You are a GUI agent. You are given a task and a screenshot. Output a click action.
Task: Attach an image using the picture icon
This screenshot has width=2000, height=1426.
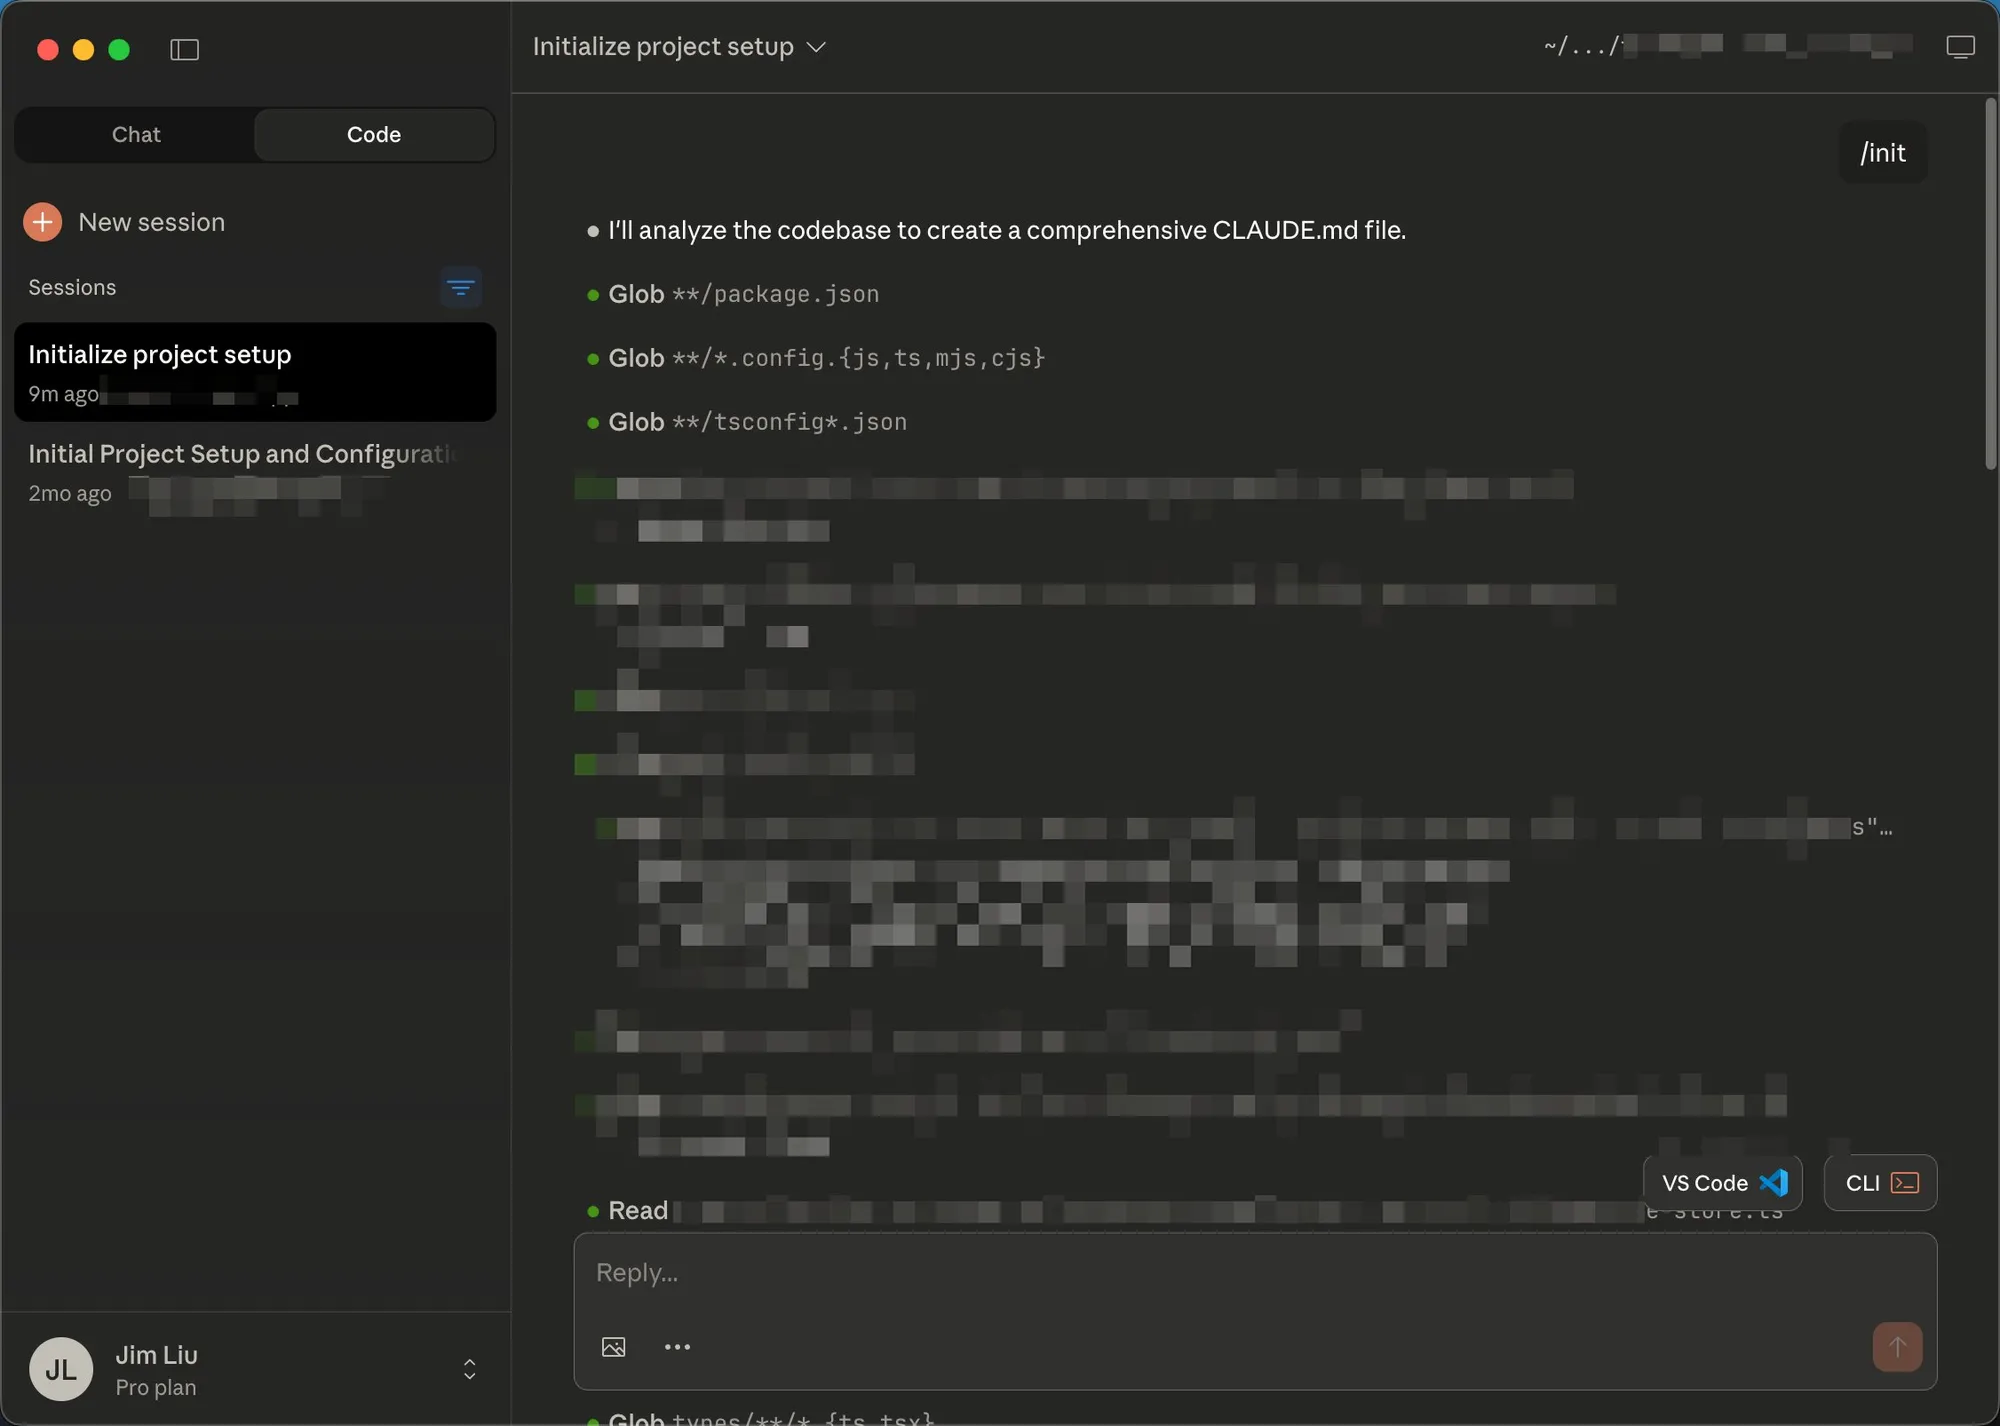pos(614,1347)
